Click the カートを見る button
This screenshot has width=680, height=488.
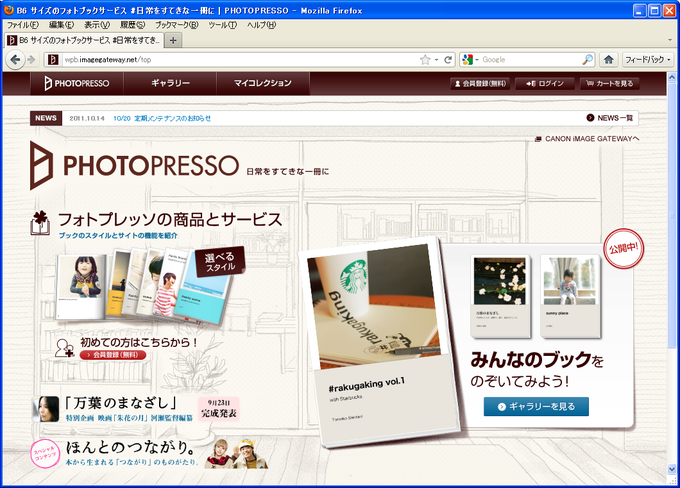[610, 83]
